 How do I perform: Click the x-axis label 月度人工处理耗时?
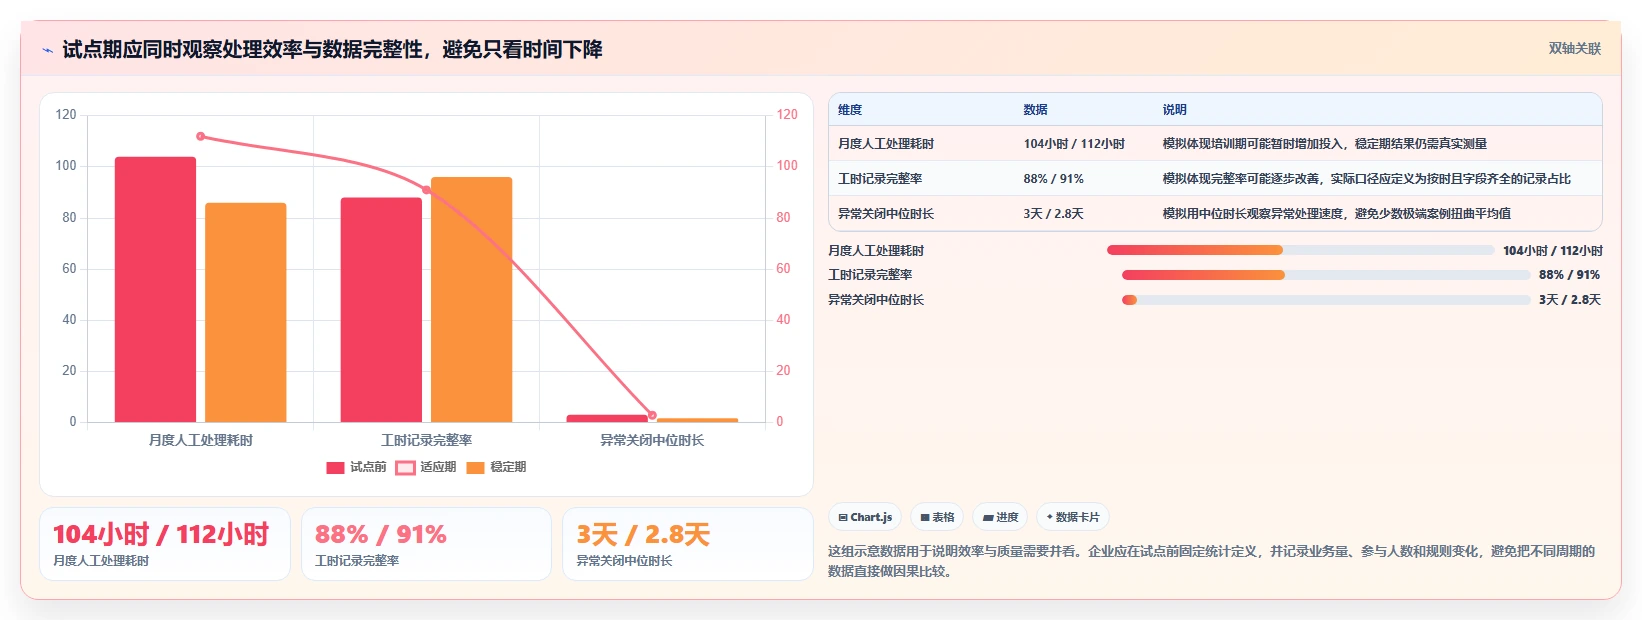pyautogui.click(x=201, y=440)
